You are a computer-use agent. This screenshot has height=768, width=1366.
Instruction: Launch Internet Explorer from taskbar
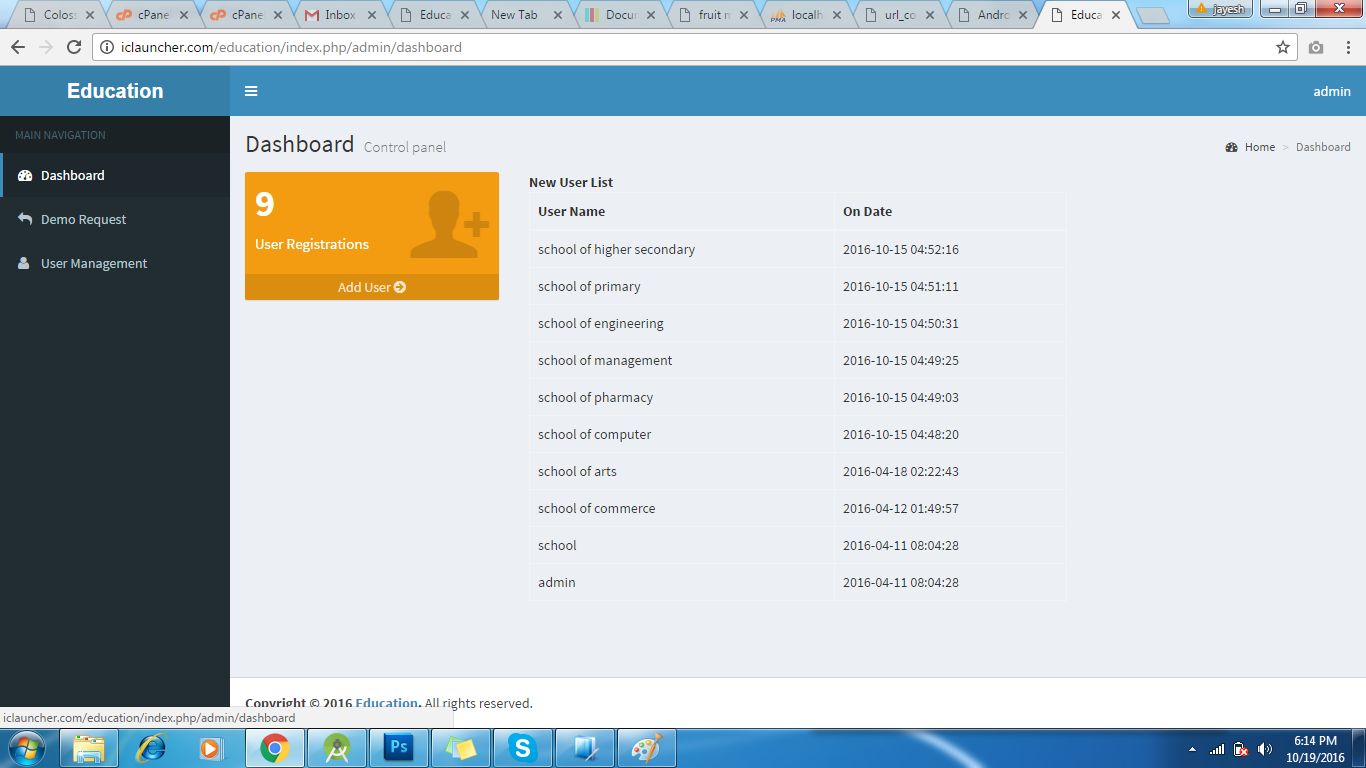click(x=151, y=748)
